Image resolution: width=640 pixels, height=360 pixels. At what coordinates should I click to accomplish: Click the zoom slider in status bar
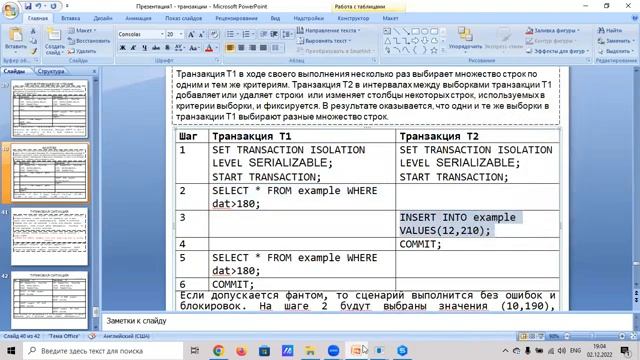pos(594,336)
